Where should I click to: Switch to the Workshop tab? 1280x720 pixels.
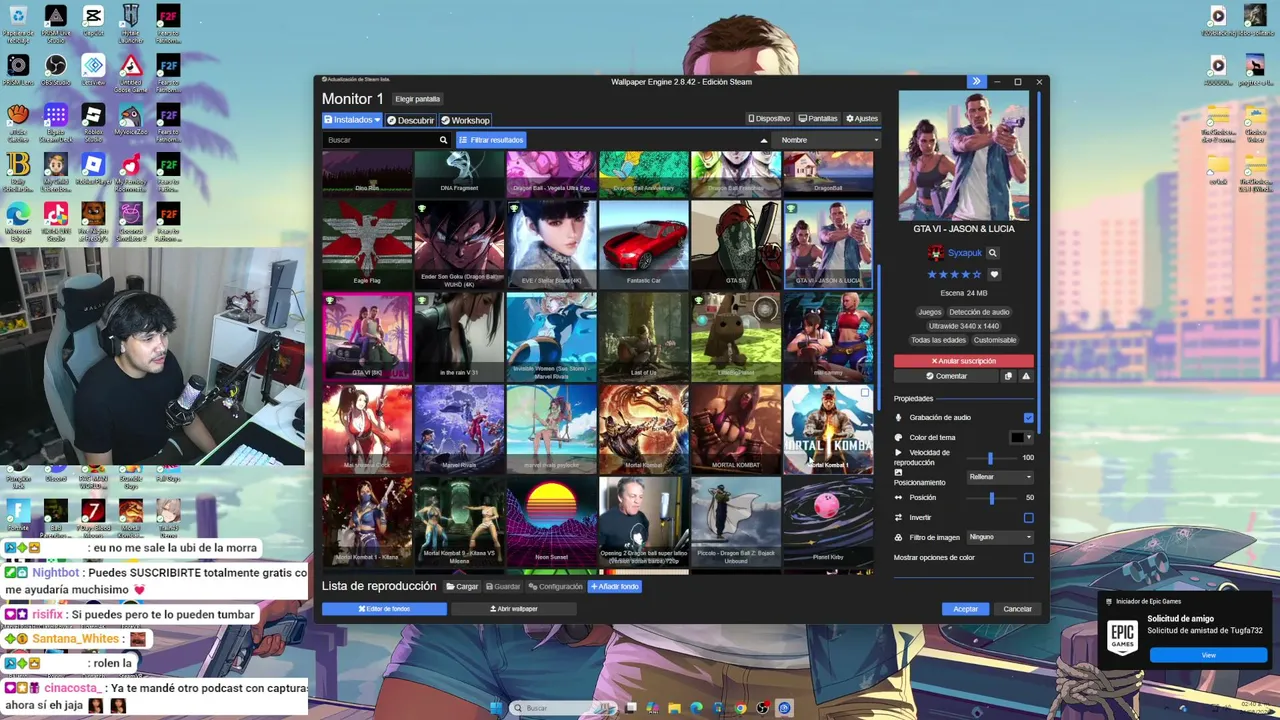coord(465,120)
